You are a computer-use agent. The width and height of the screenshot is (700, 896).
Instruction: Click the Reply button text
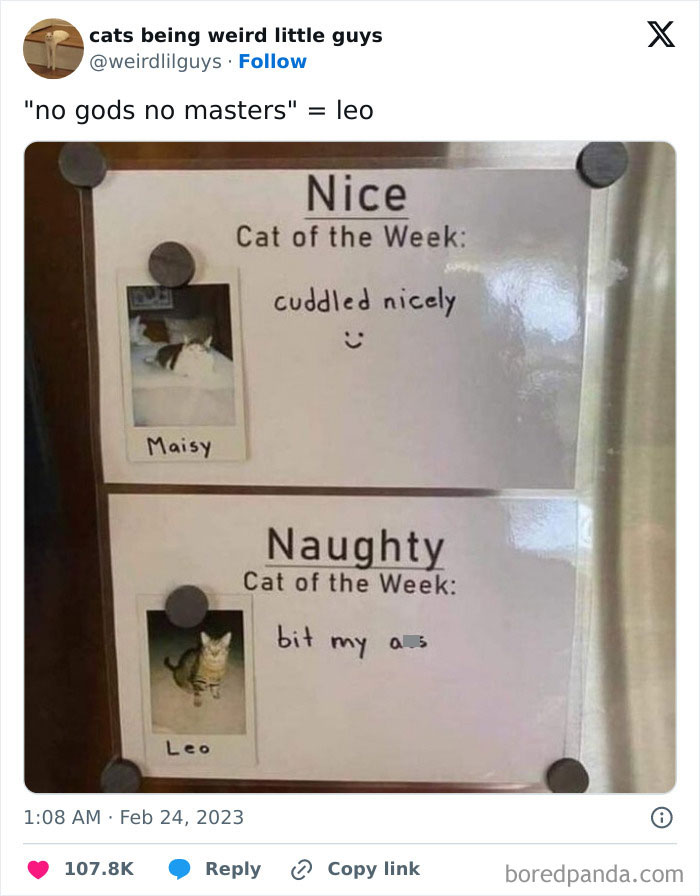(233, 869)
